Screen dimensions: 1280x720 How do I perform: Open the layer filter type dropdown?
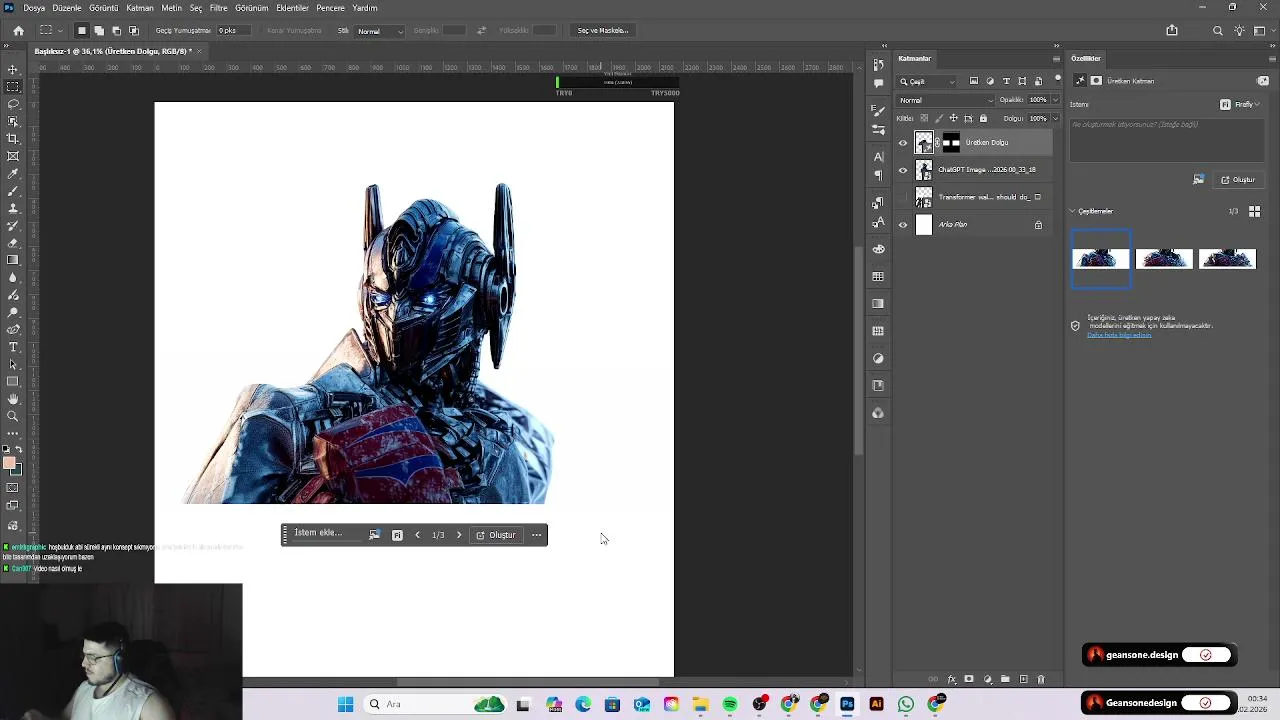coord(928,81)
